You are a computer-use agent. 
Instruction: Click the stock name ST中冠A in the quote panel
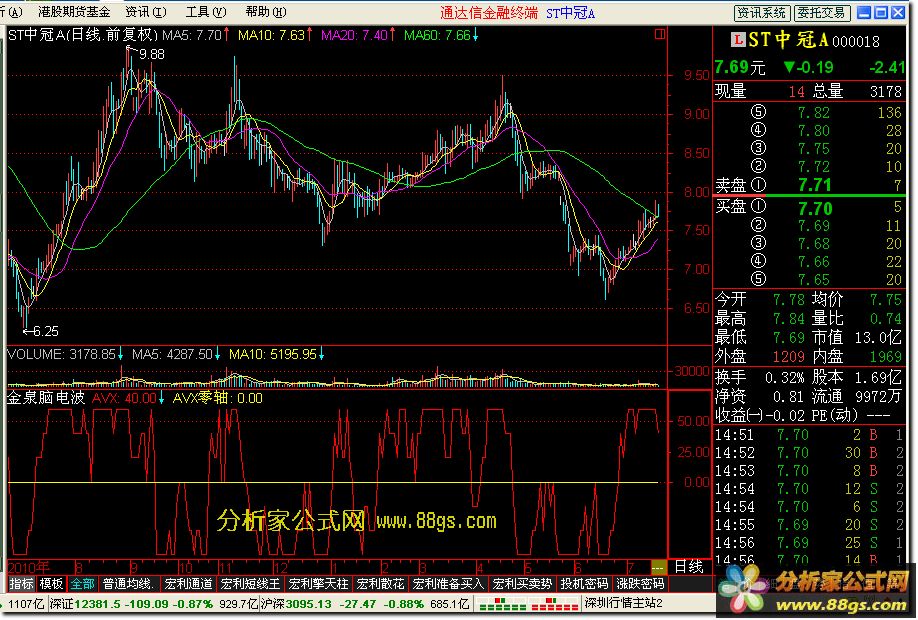[x=788, y=40]
